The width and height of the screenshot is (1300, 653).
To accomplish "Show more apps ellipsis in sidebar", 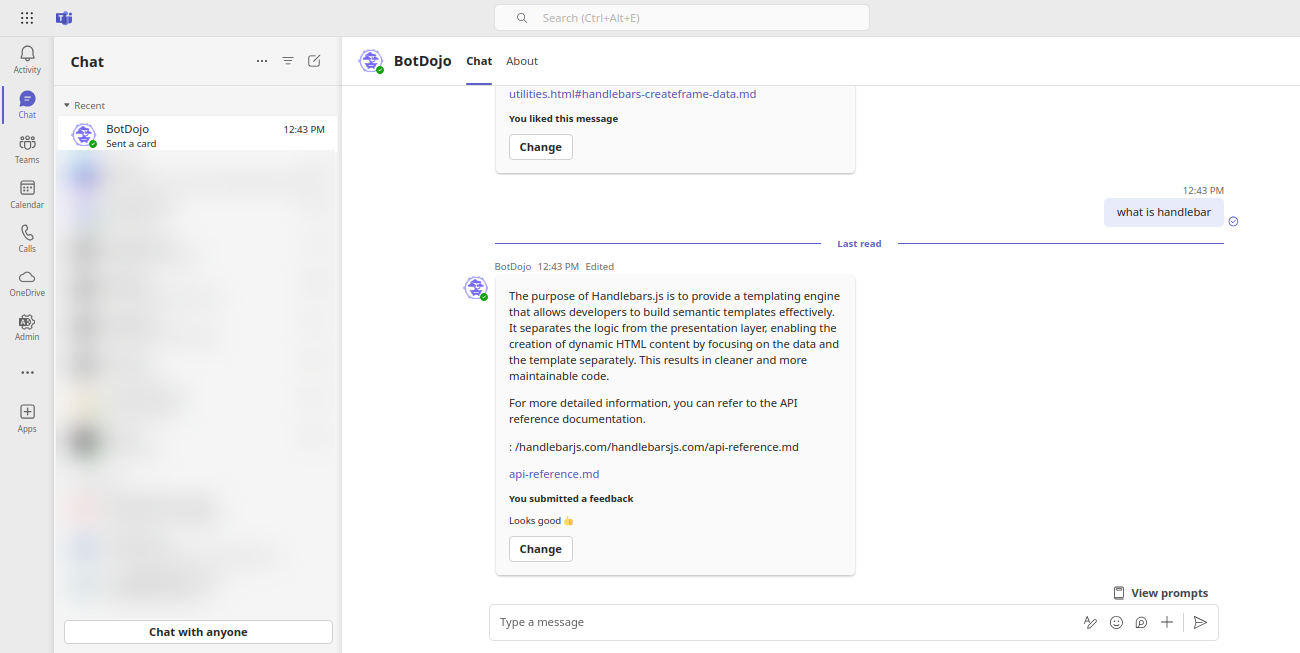I will [27, 372].
